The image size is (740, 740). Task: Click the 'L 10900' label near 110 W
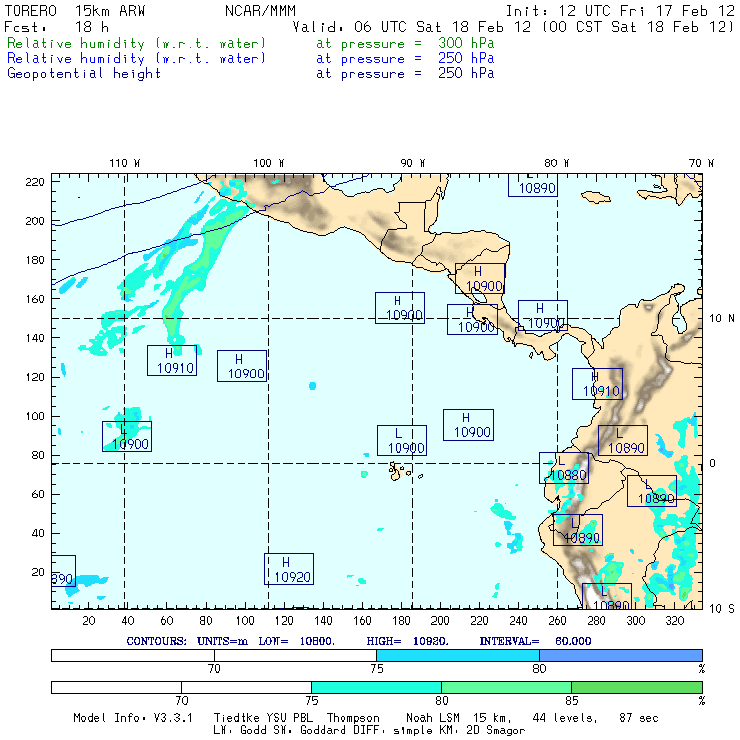click(x=127, y=437)
